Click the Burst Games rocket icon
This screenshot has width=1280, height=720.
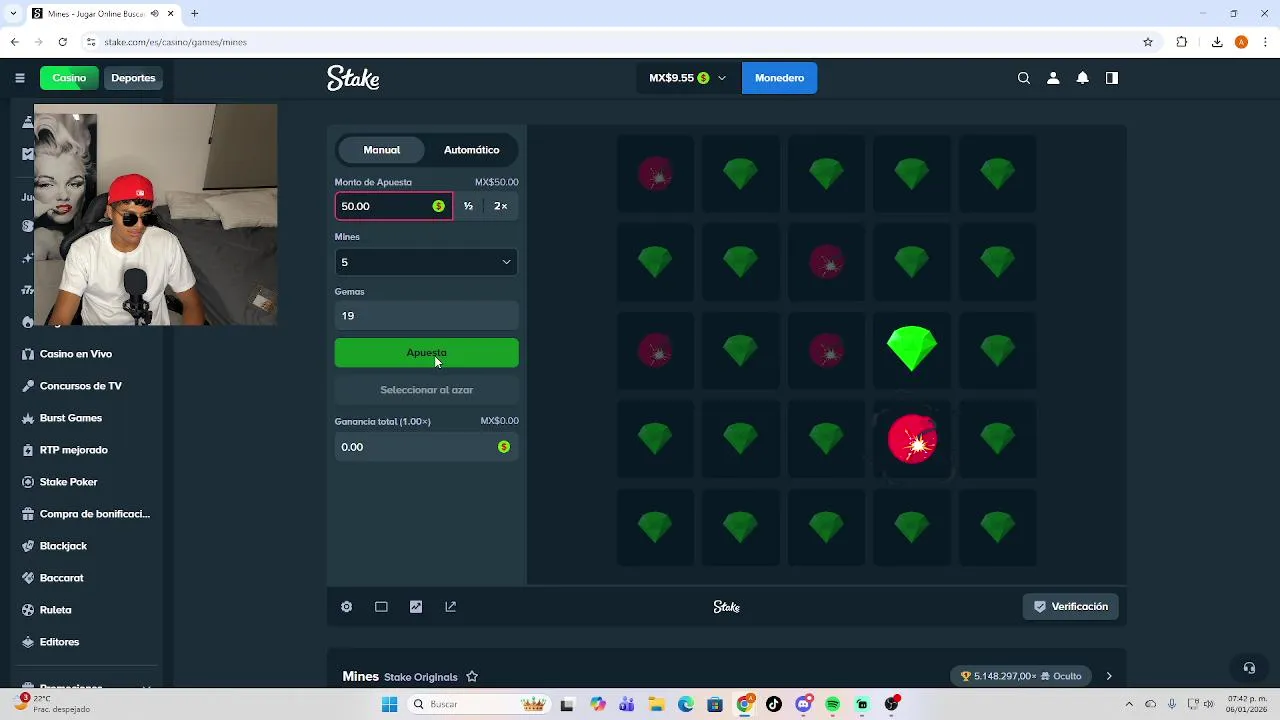tap(28, 418)
